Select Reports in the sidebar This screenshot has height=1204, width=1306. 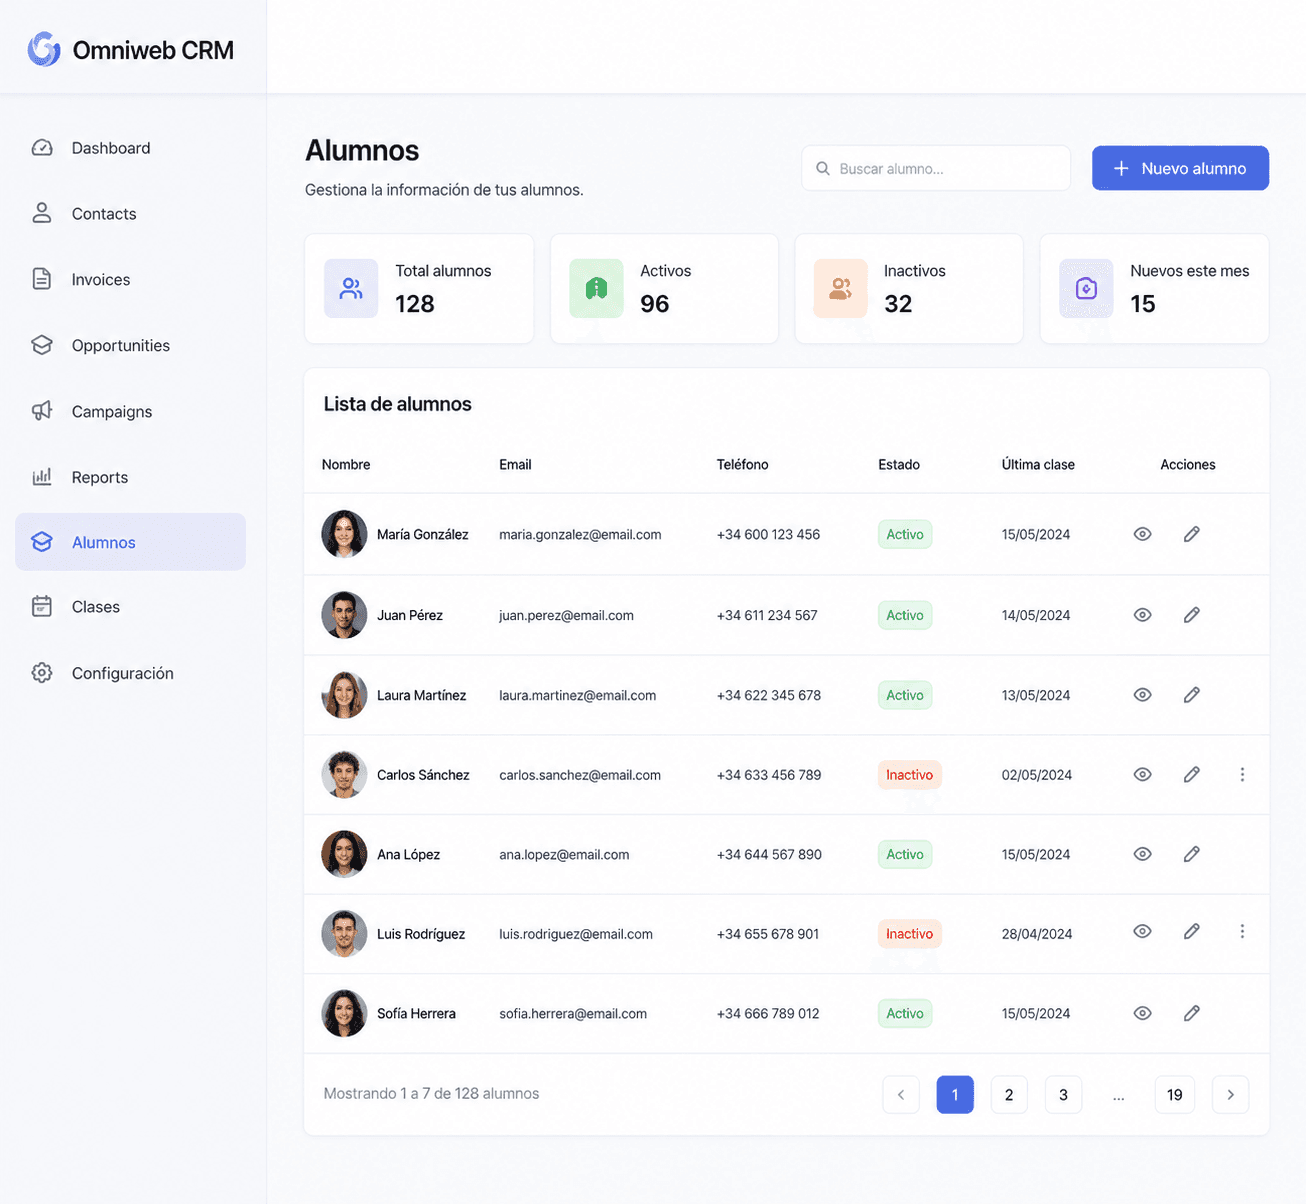[x=130, y=478]
